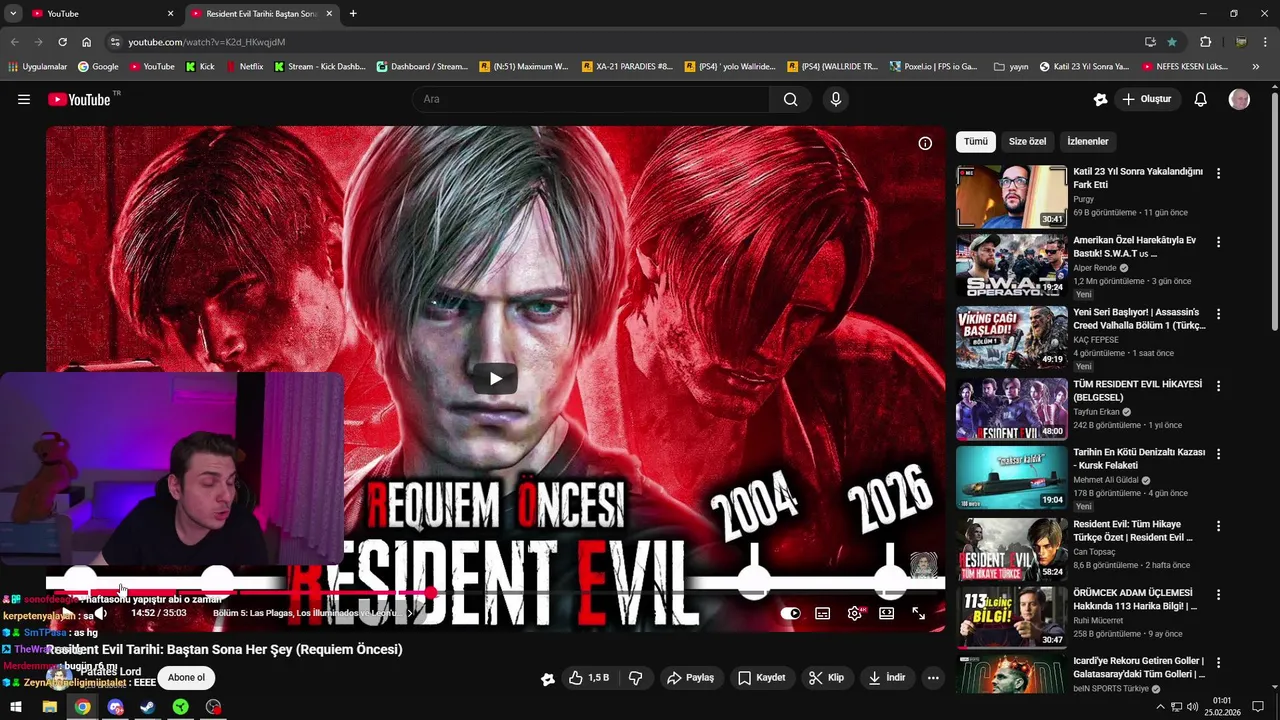Image resolution: width=1280 pixels, height=720 pixels.
Task: Open options for Katil 23 Yıl video
Action: 1218,173
